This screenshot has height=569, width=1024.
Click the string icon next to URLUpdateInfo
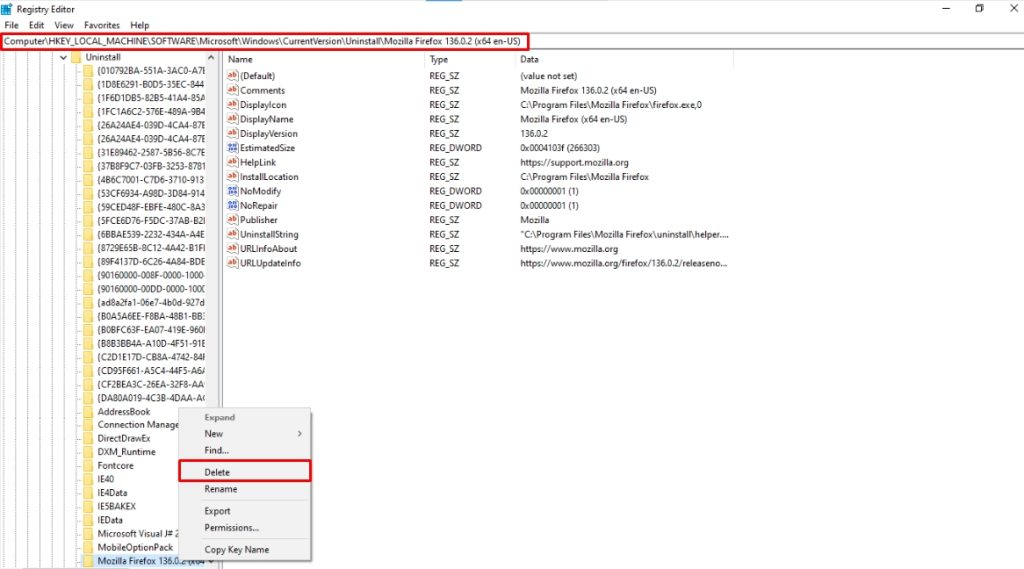point(232,263)
